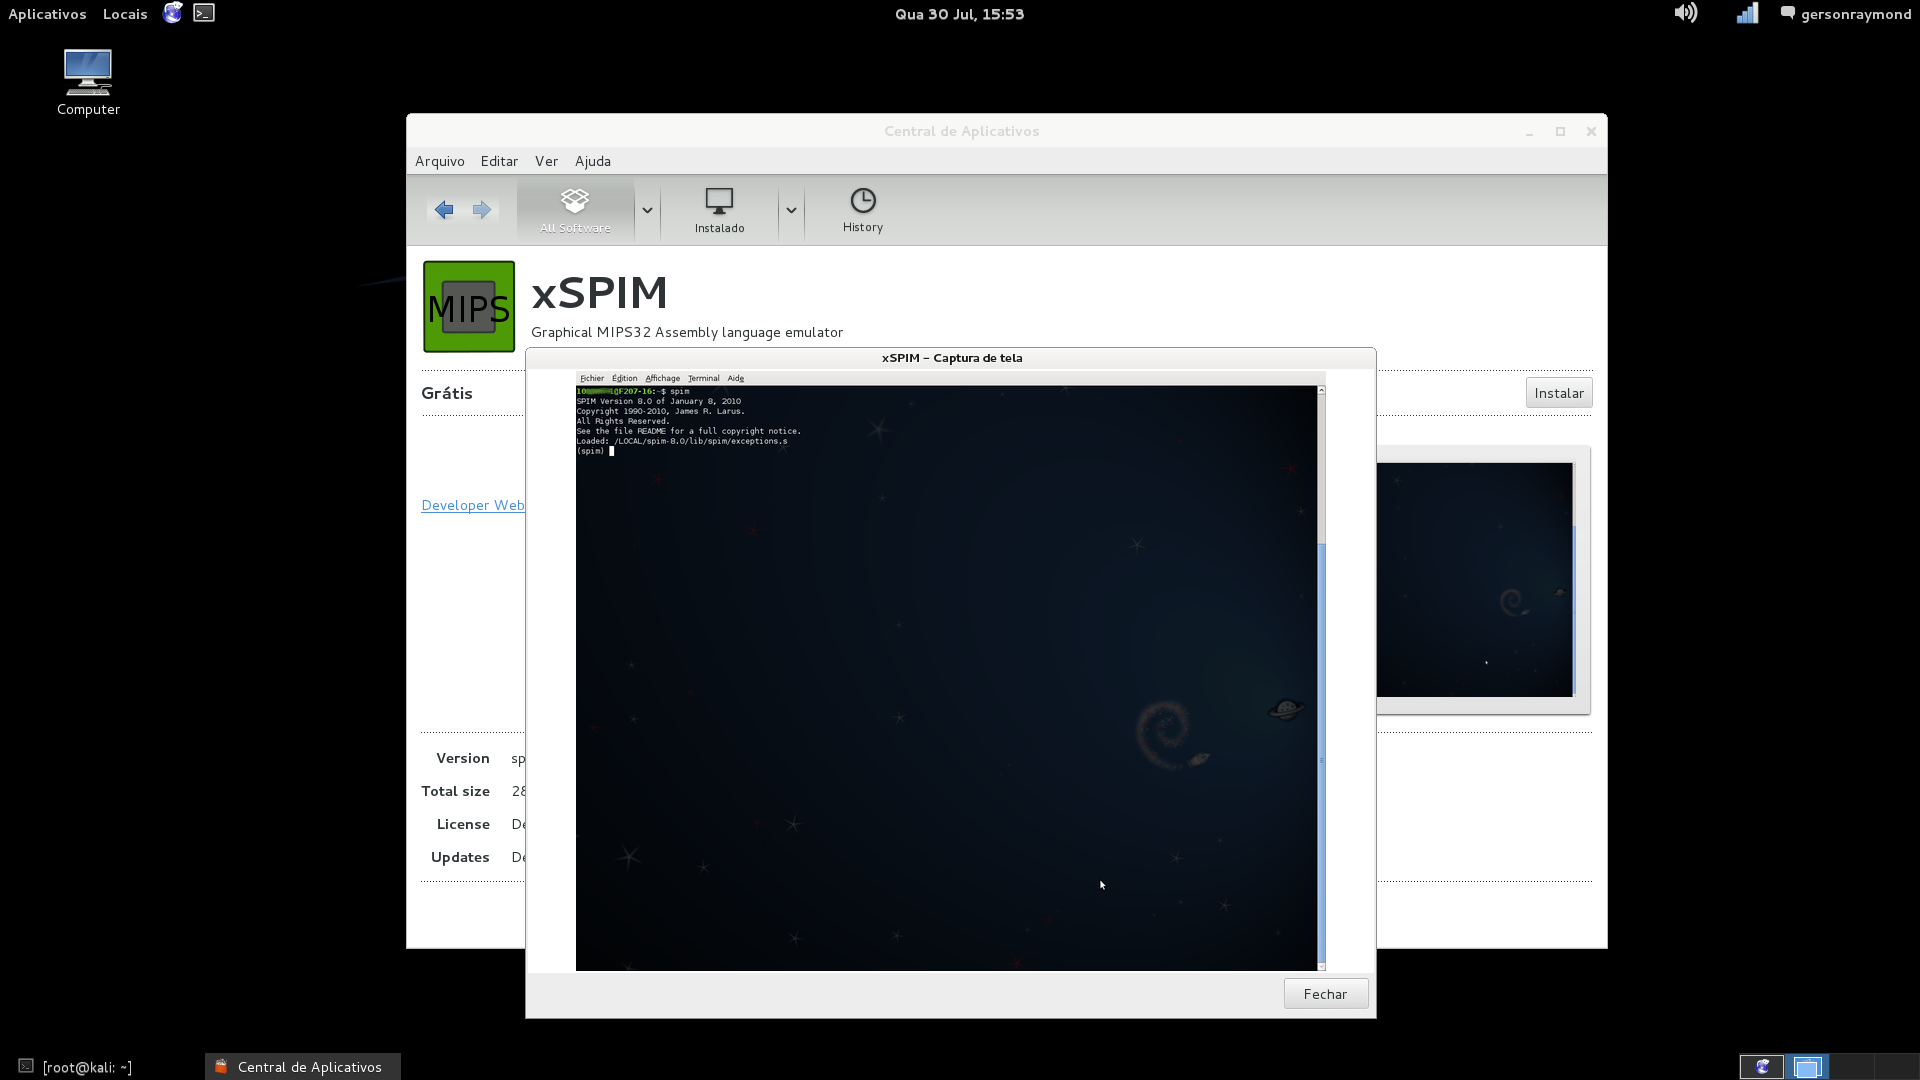1920x1080 pixels.
Task: Click the xSPIM heading title
Action: click(x=600, y=293)
